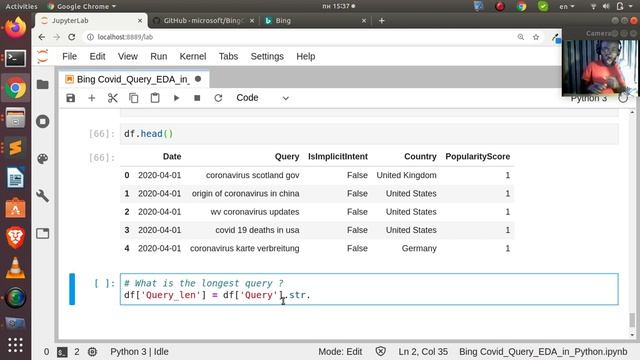Cut selected cell with scissors icon
The image size is (640, 360).
[113, 98]
